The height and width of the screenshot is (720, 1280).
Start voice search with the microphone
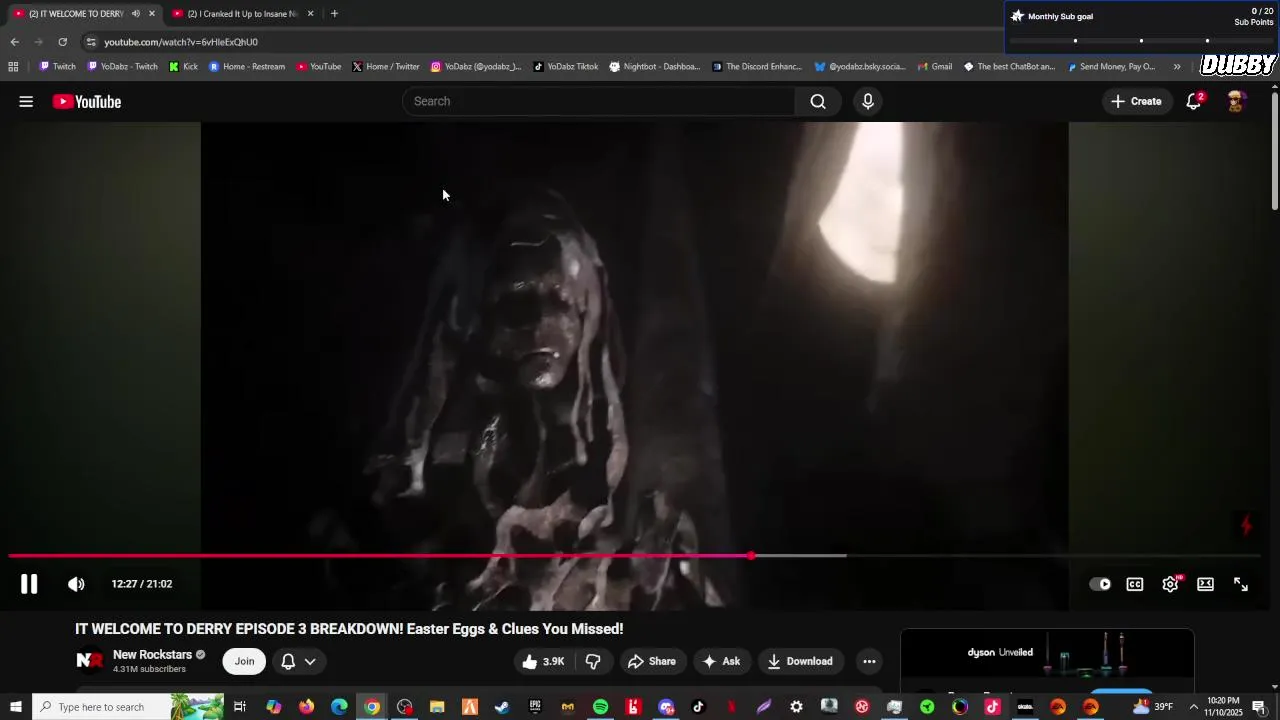click(868, 101)
